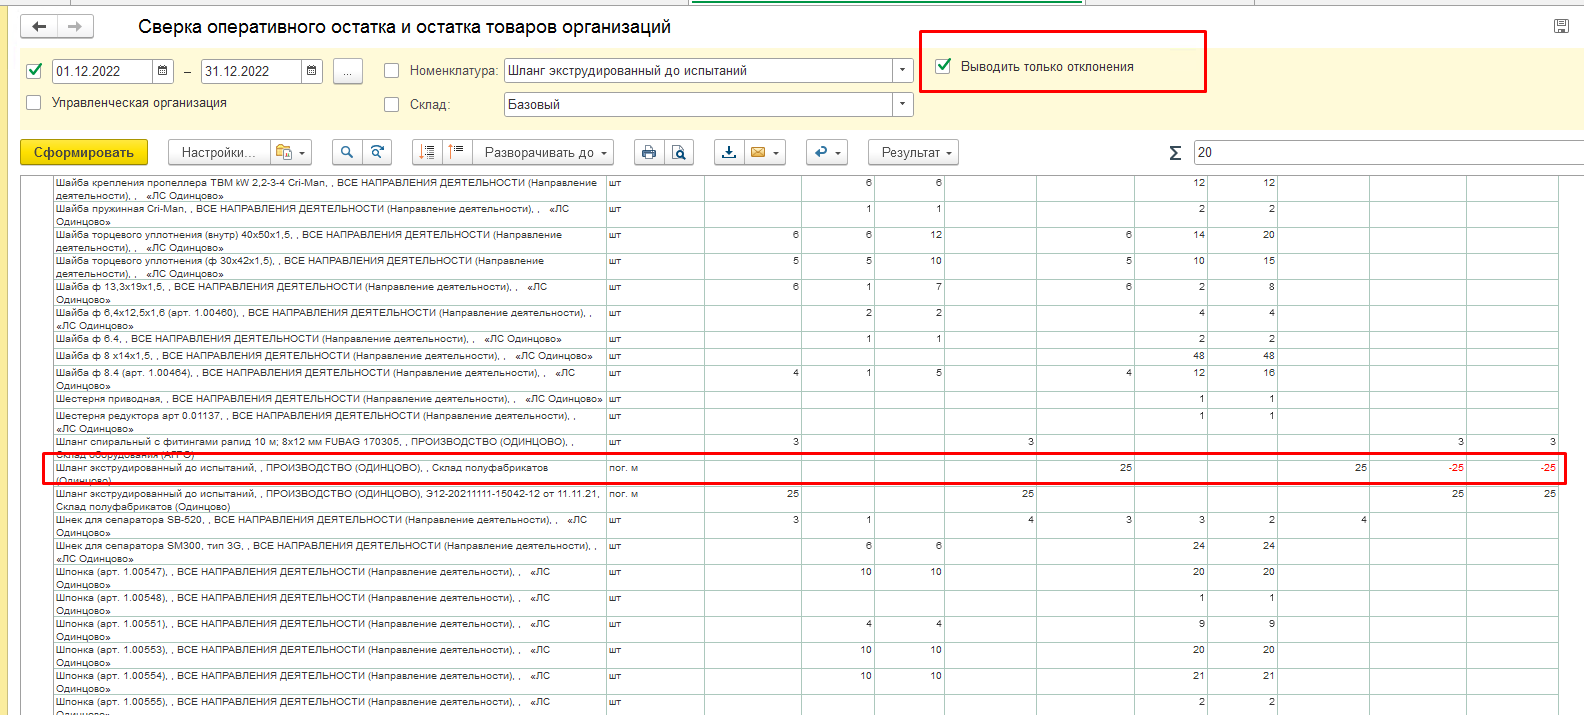Open dropdown arrow next to email icon
Viewport: 1584px width, 715px height.
point(776,152)
